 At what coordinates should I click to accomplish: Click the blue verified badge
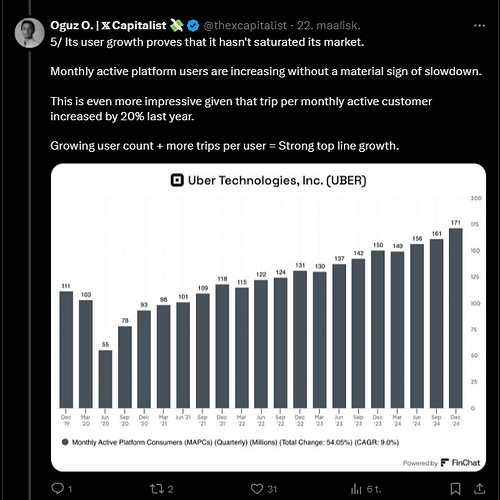193,26
